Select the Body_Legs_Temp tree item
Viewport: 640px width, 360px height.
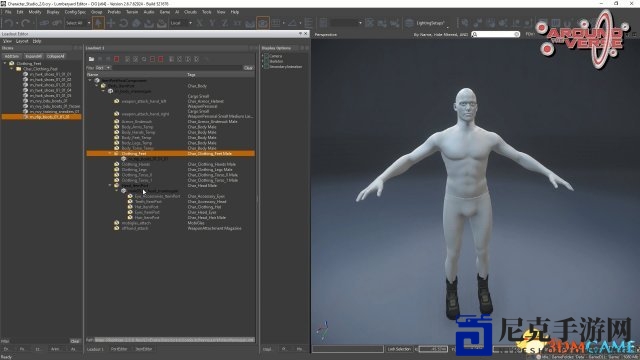pyautogui.click(x=137, y=143)
